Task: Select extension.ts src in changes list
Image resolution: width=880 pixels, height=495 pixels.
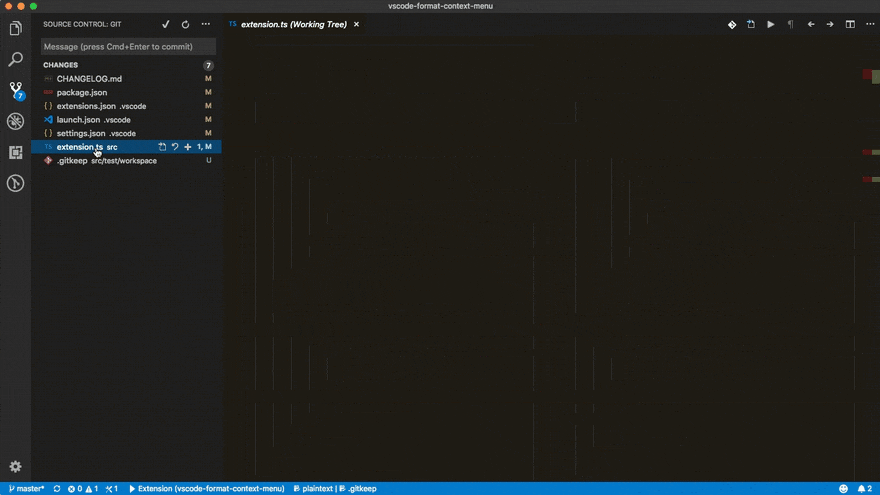Action: pyautogui.click(x=126, y=146)
